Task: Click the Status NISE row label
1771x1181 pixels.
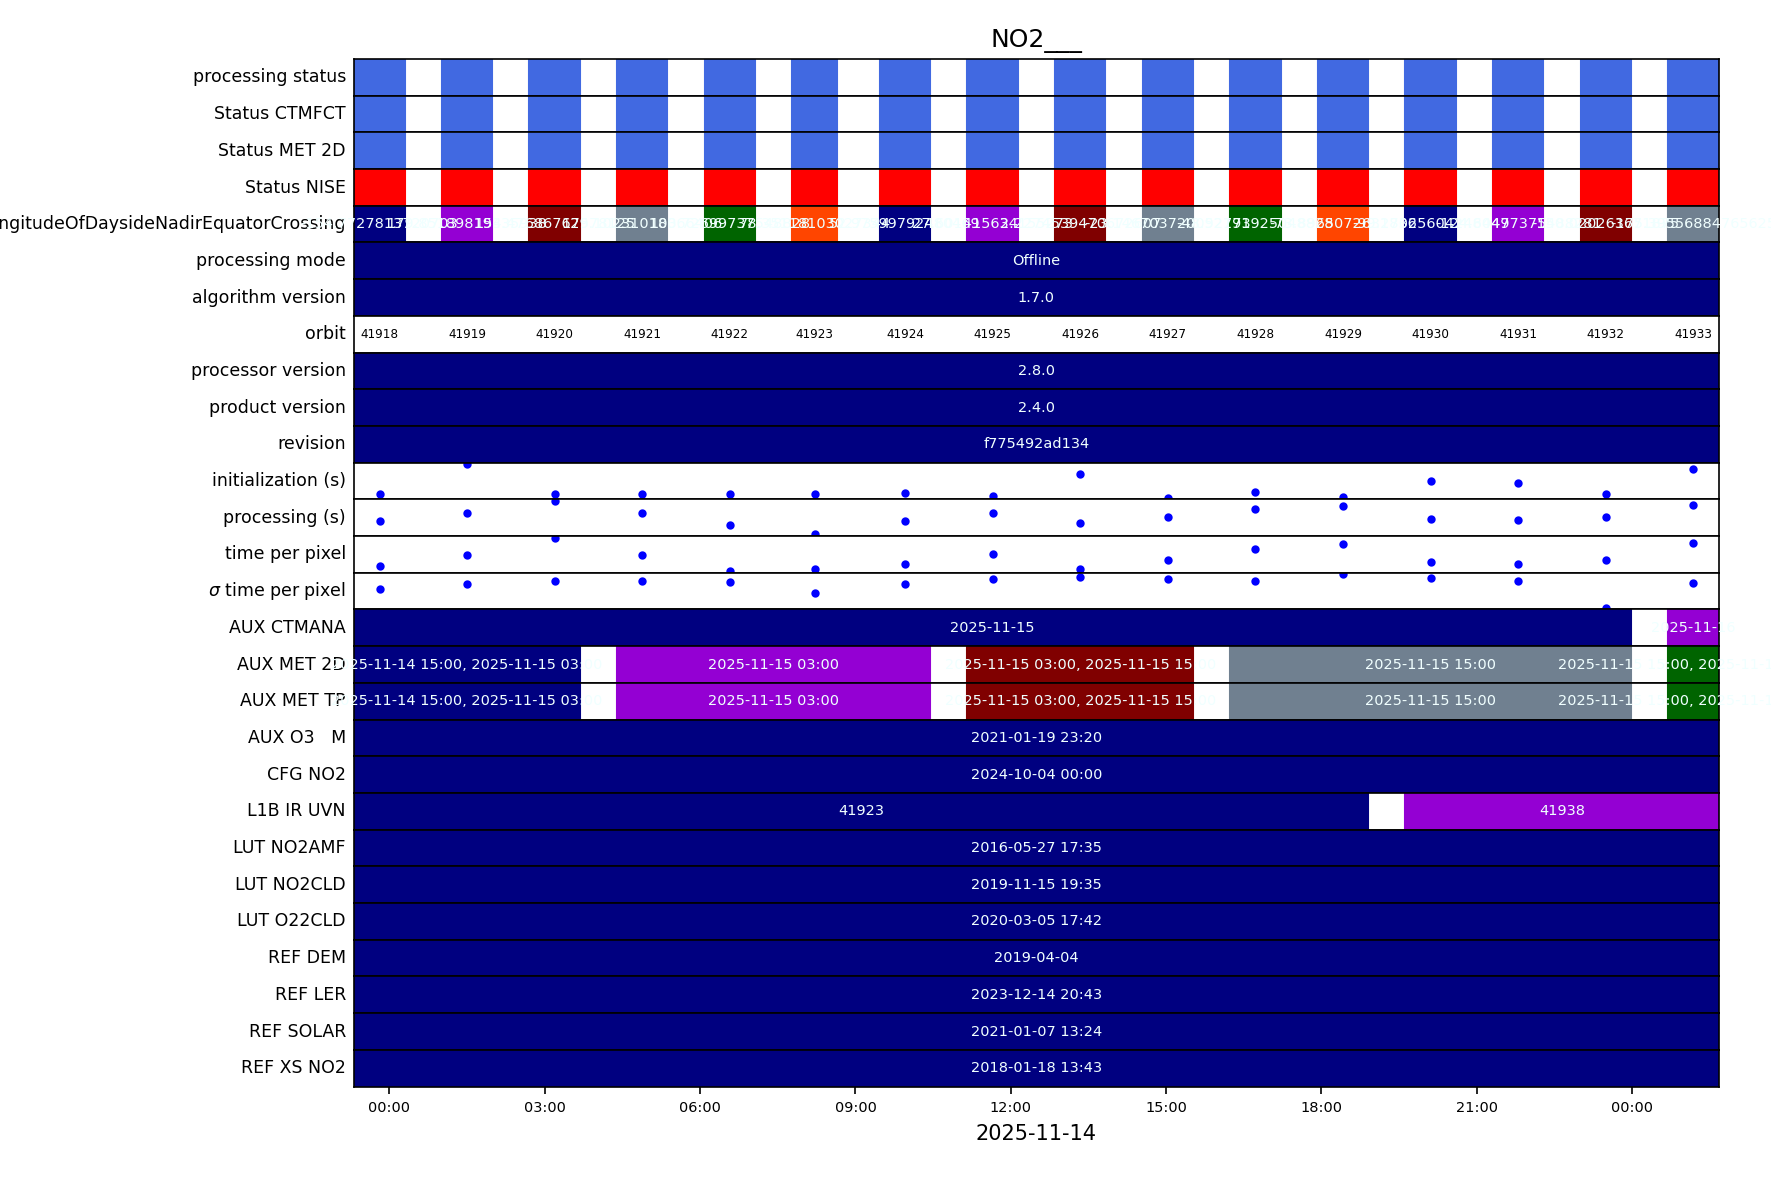Action: pyautogui.click(x=295, y=187)
